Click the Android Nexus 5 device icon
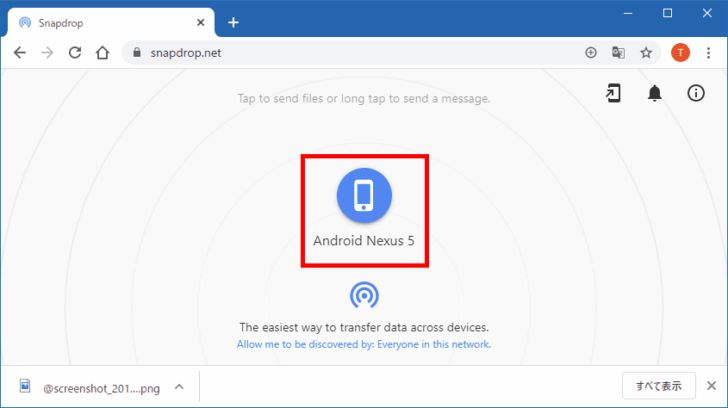The width and height of the screenshot is (728, 408). tap(364, 195)
